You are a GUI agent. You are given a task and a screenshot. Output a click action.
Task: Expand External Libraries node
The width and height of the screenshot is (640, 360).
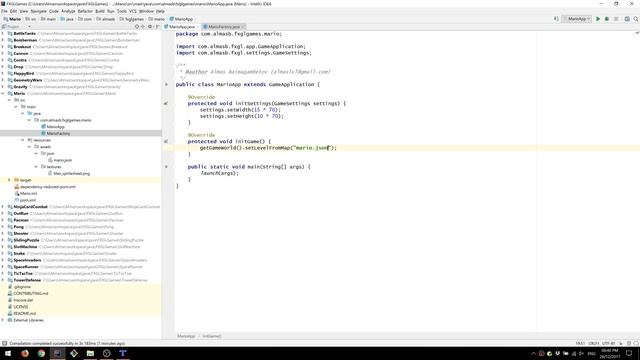point(3,320)
